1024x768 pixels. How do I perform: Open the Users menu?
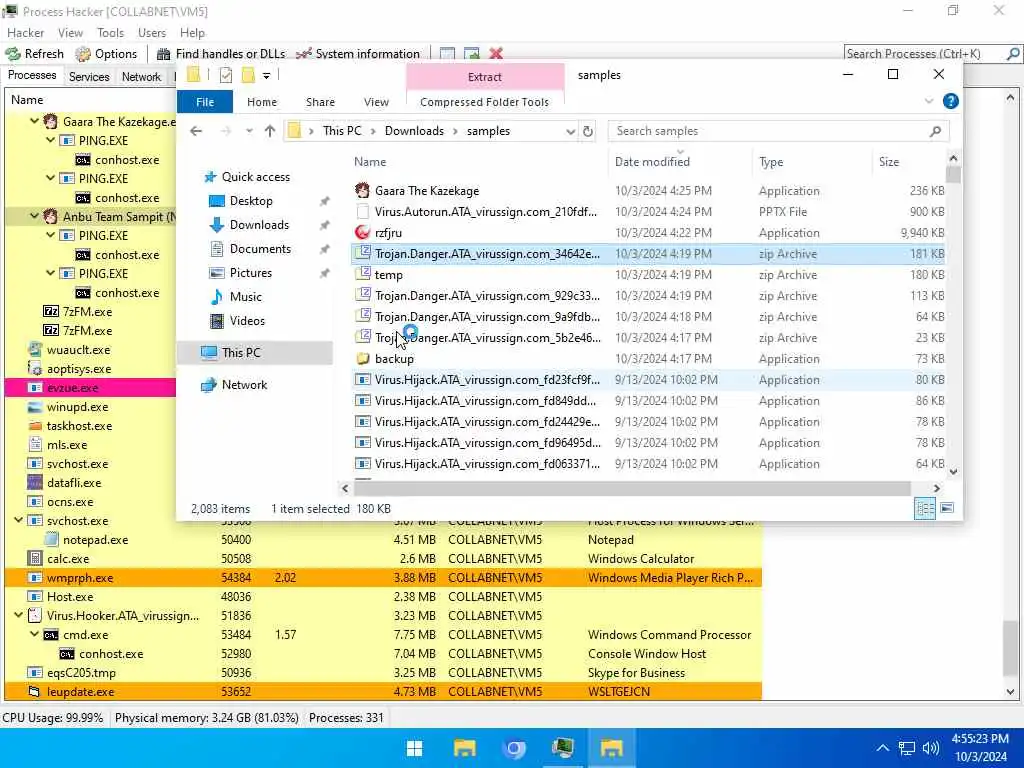[152, 33]
